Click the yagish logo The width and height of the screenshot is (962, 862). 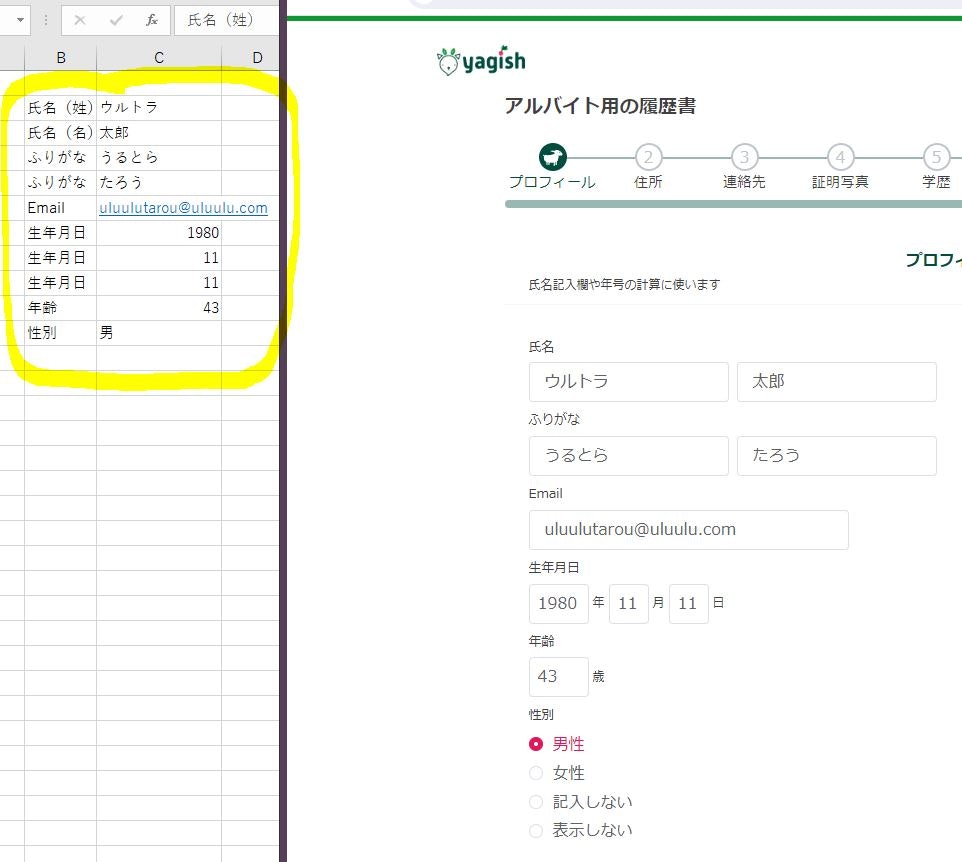point(482,60)
